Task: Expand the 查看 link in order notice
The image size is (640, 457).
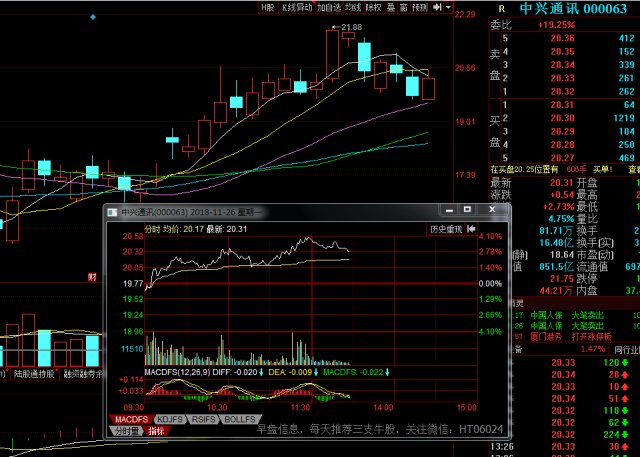Action: 634,170
